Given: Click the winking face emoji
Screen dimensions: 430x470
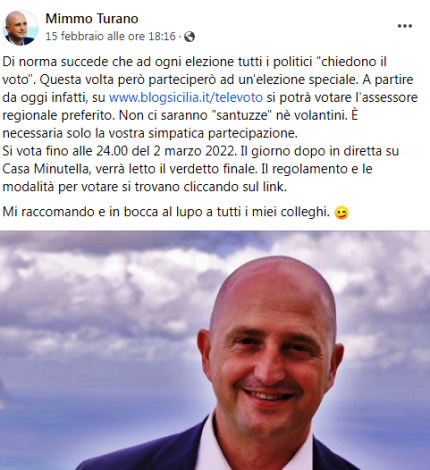Looking at the screenshot, I should pos(341,212).
